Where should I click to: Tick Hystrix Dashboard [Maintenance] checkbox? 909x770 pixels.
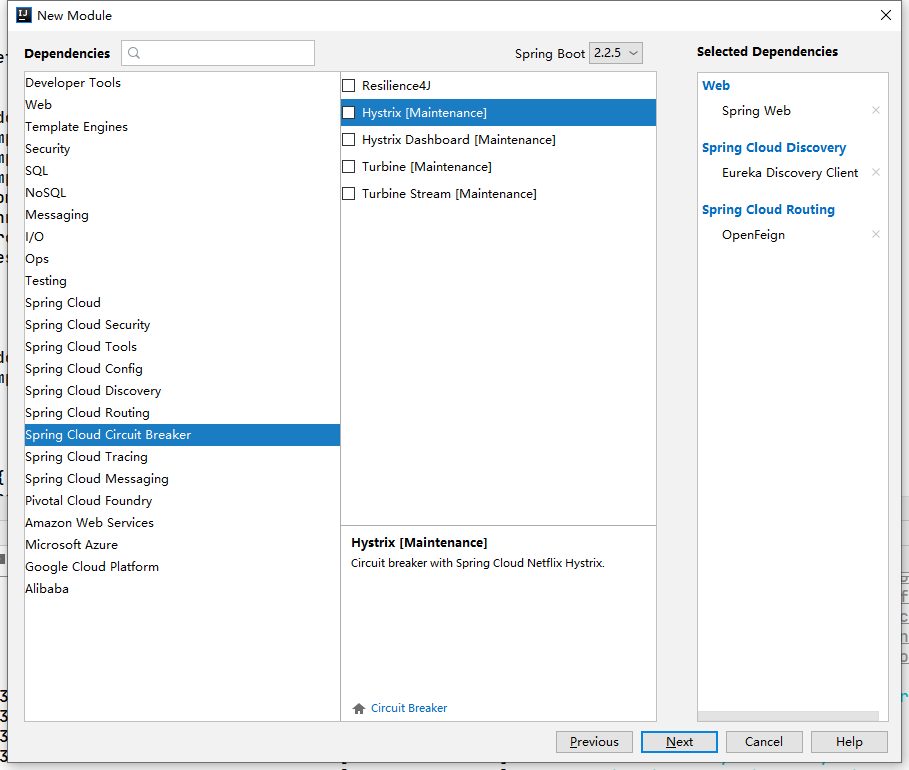348,140
